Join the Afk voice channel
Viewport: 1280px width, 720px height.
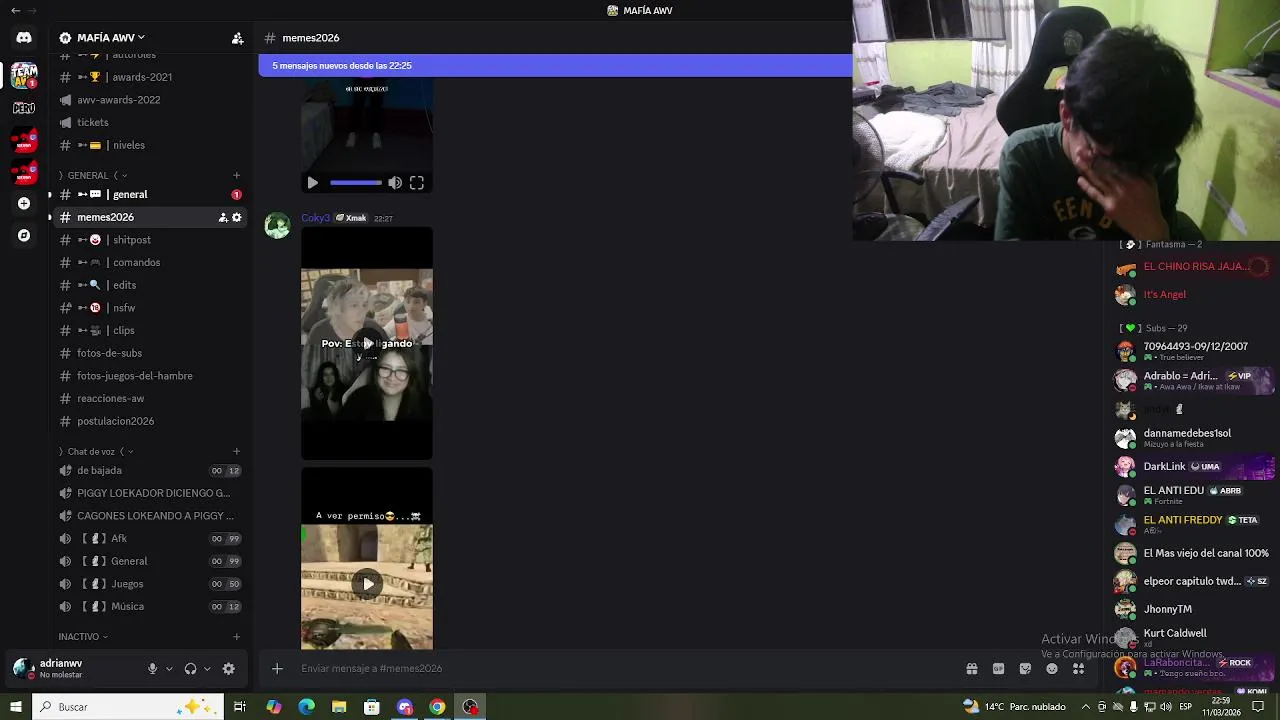(x=150, y=538)
